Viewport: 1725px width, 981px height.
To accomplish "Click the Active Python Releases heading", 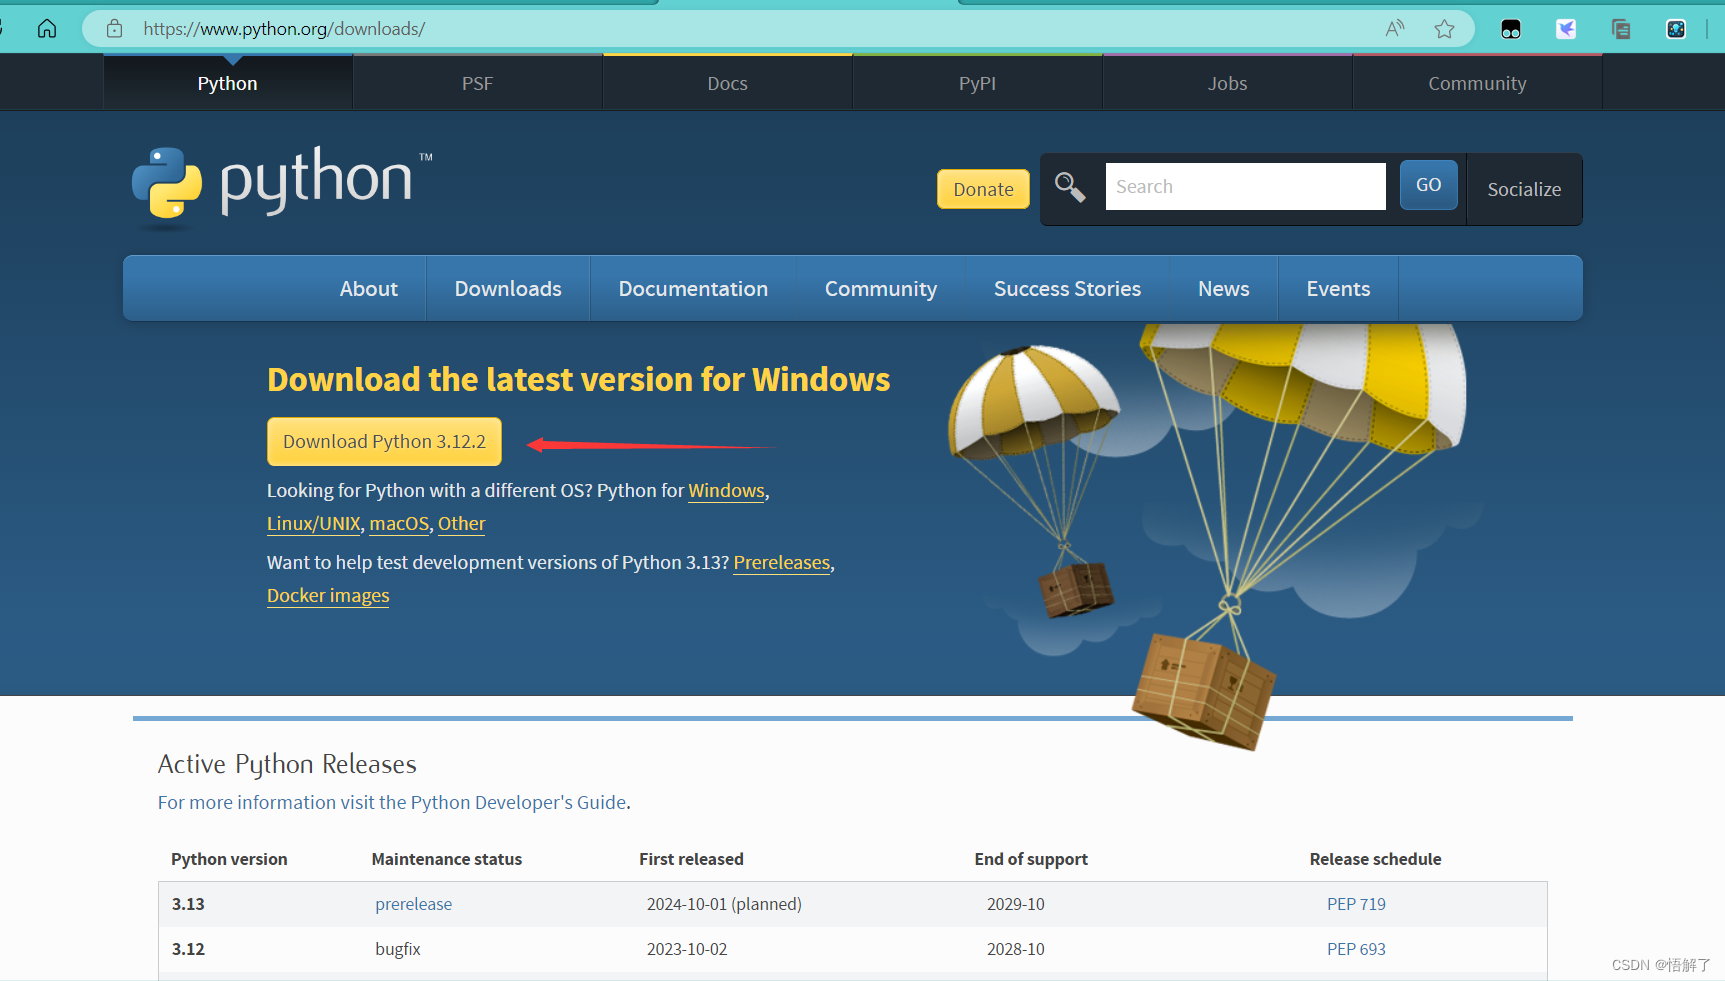I will point(287,764).
